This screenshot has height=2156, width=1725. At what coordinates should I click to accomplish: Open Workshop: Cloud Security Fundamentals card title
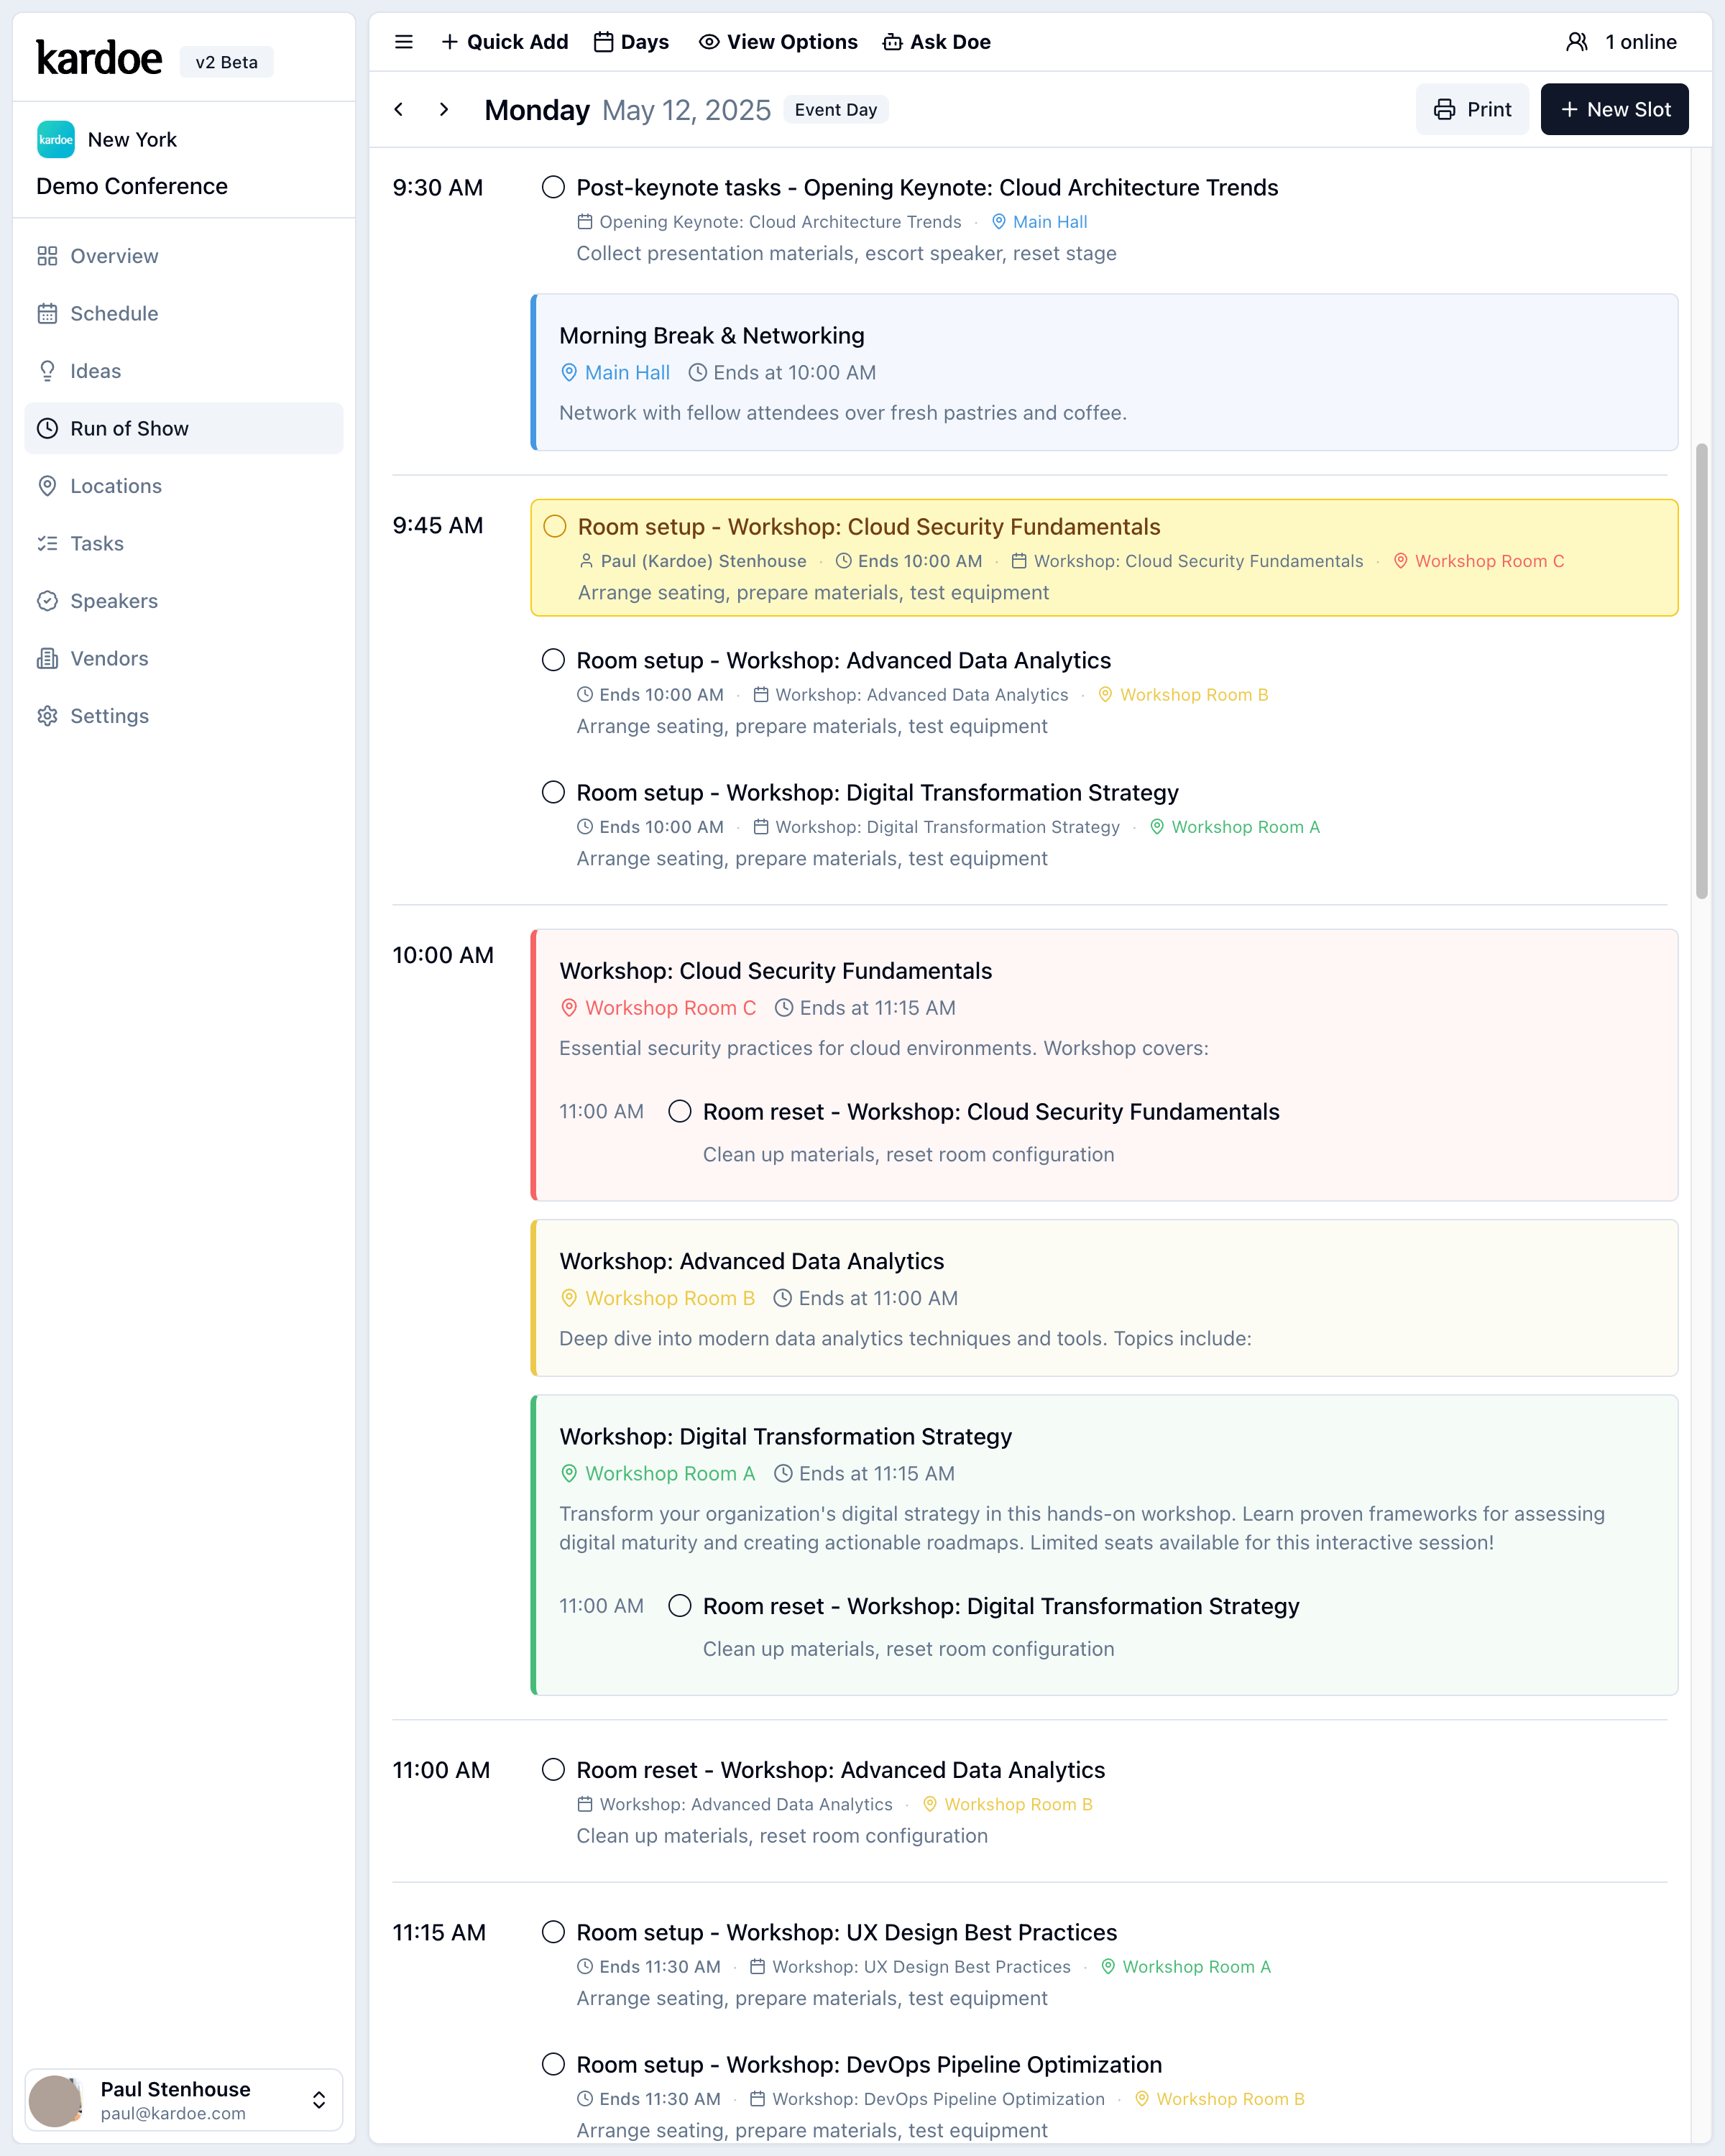pyautogui.click(x=776, y=971)
